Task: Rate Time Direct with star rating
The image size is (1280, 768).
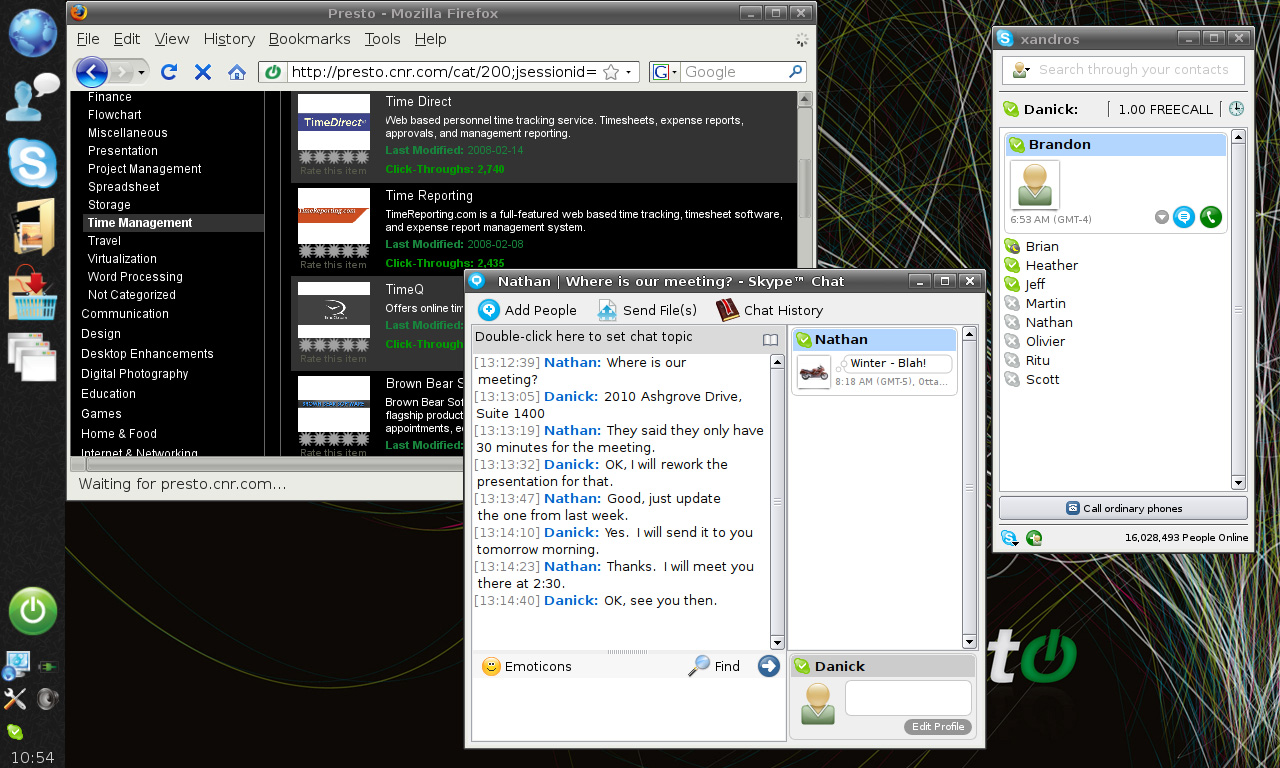Action: 334,158
